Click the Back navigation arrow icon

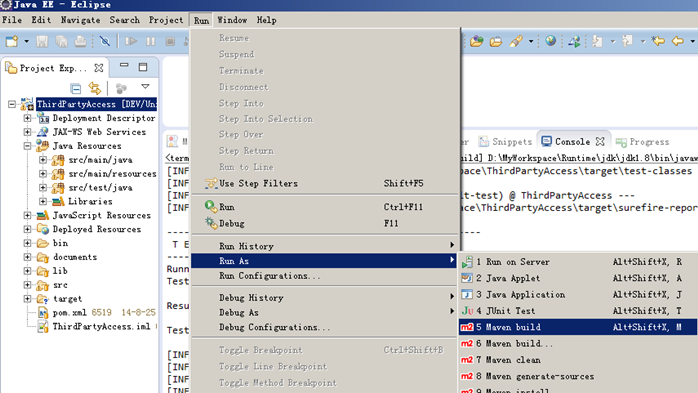pos(678,41)
